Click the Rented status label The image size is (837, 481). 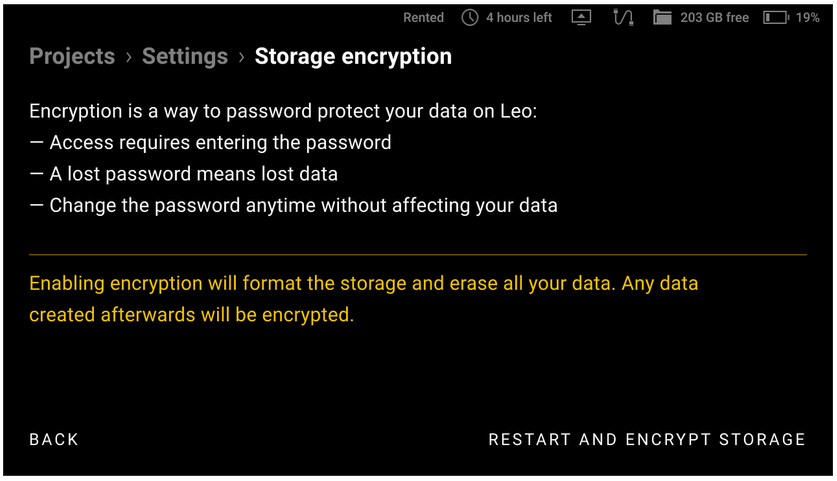click(423, 18)
